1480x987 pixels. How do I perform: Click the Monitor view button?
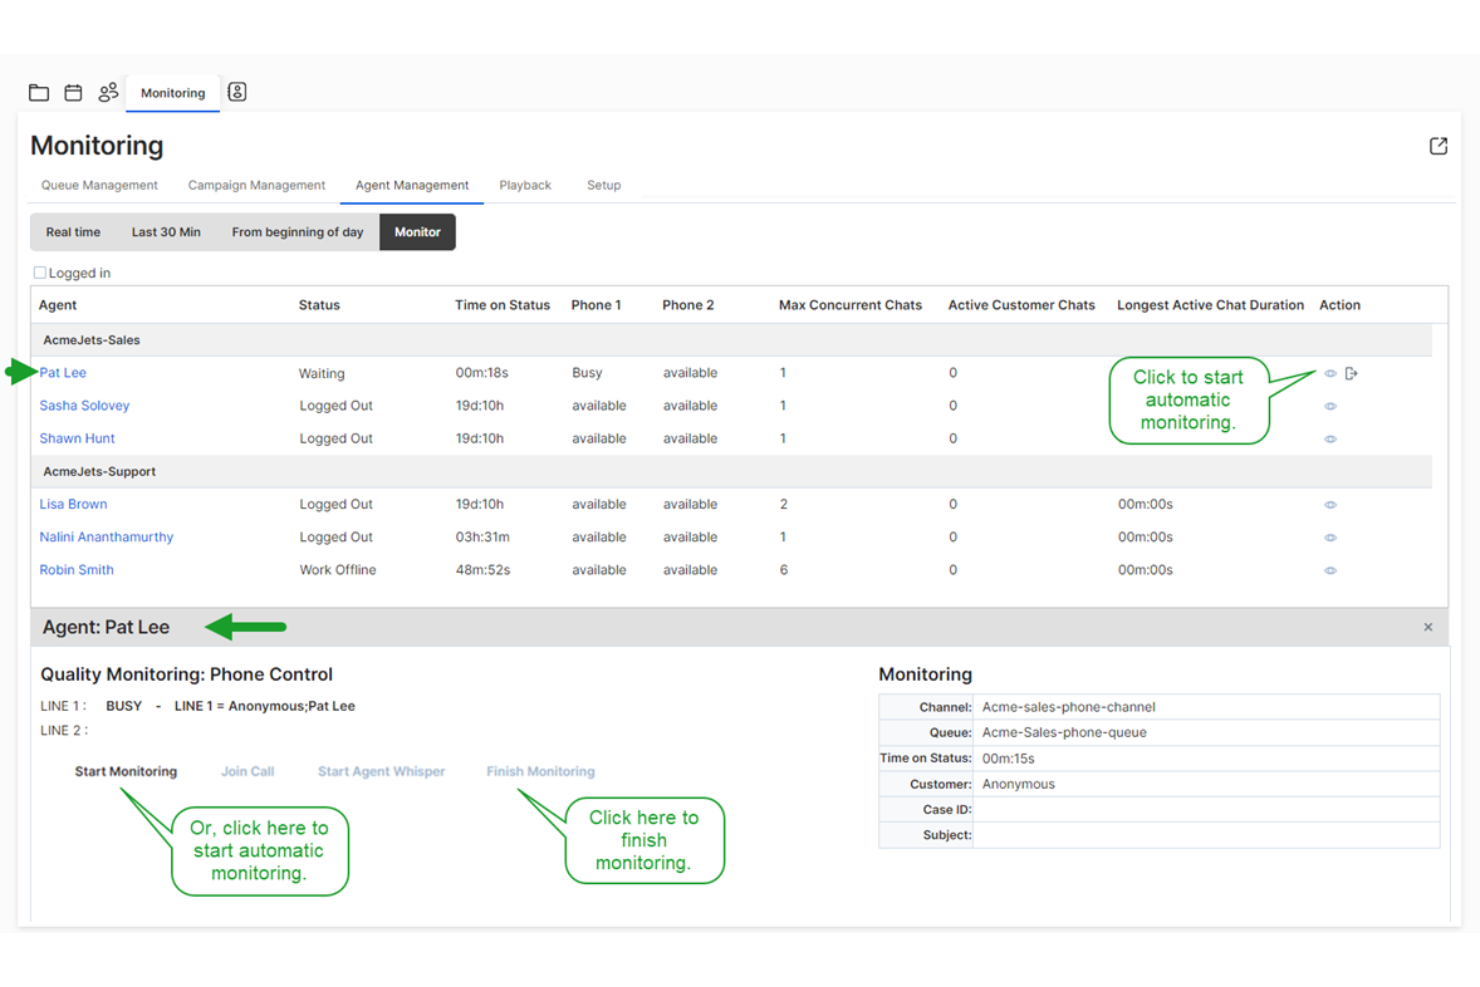(417, 231)
